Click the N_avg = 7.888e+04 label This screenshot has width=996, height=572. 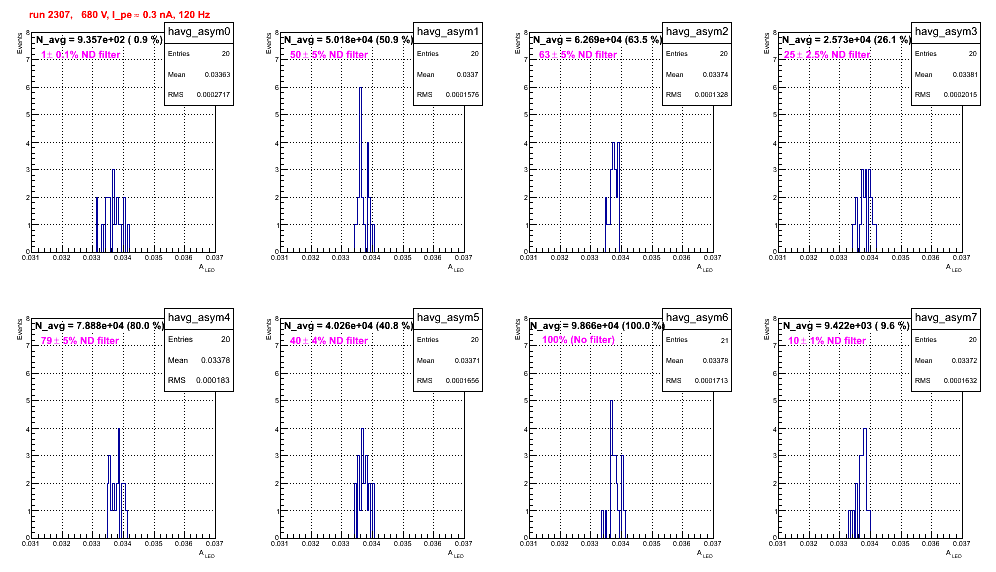pos(99,325)
